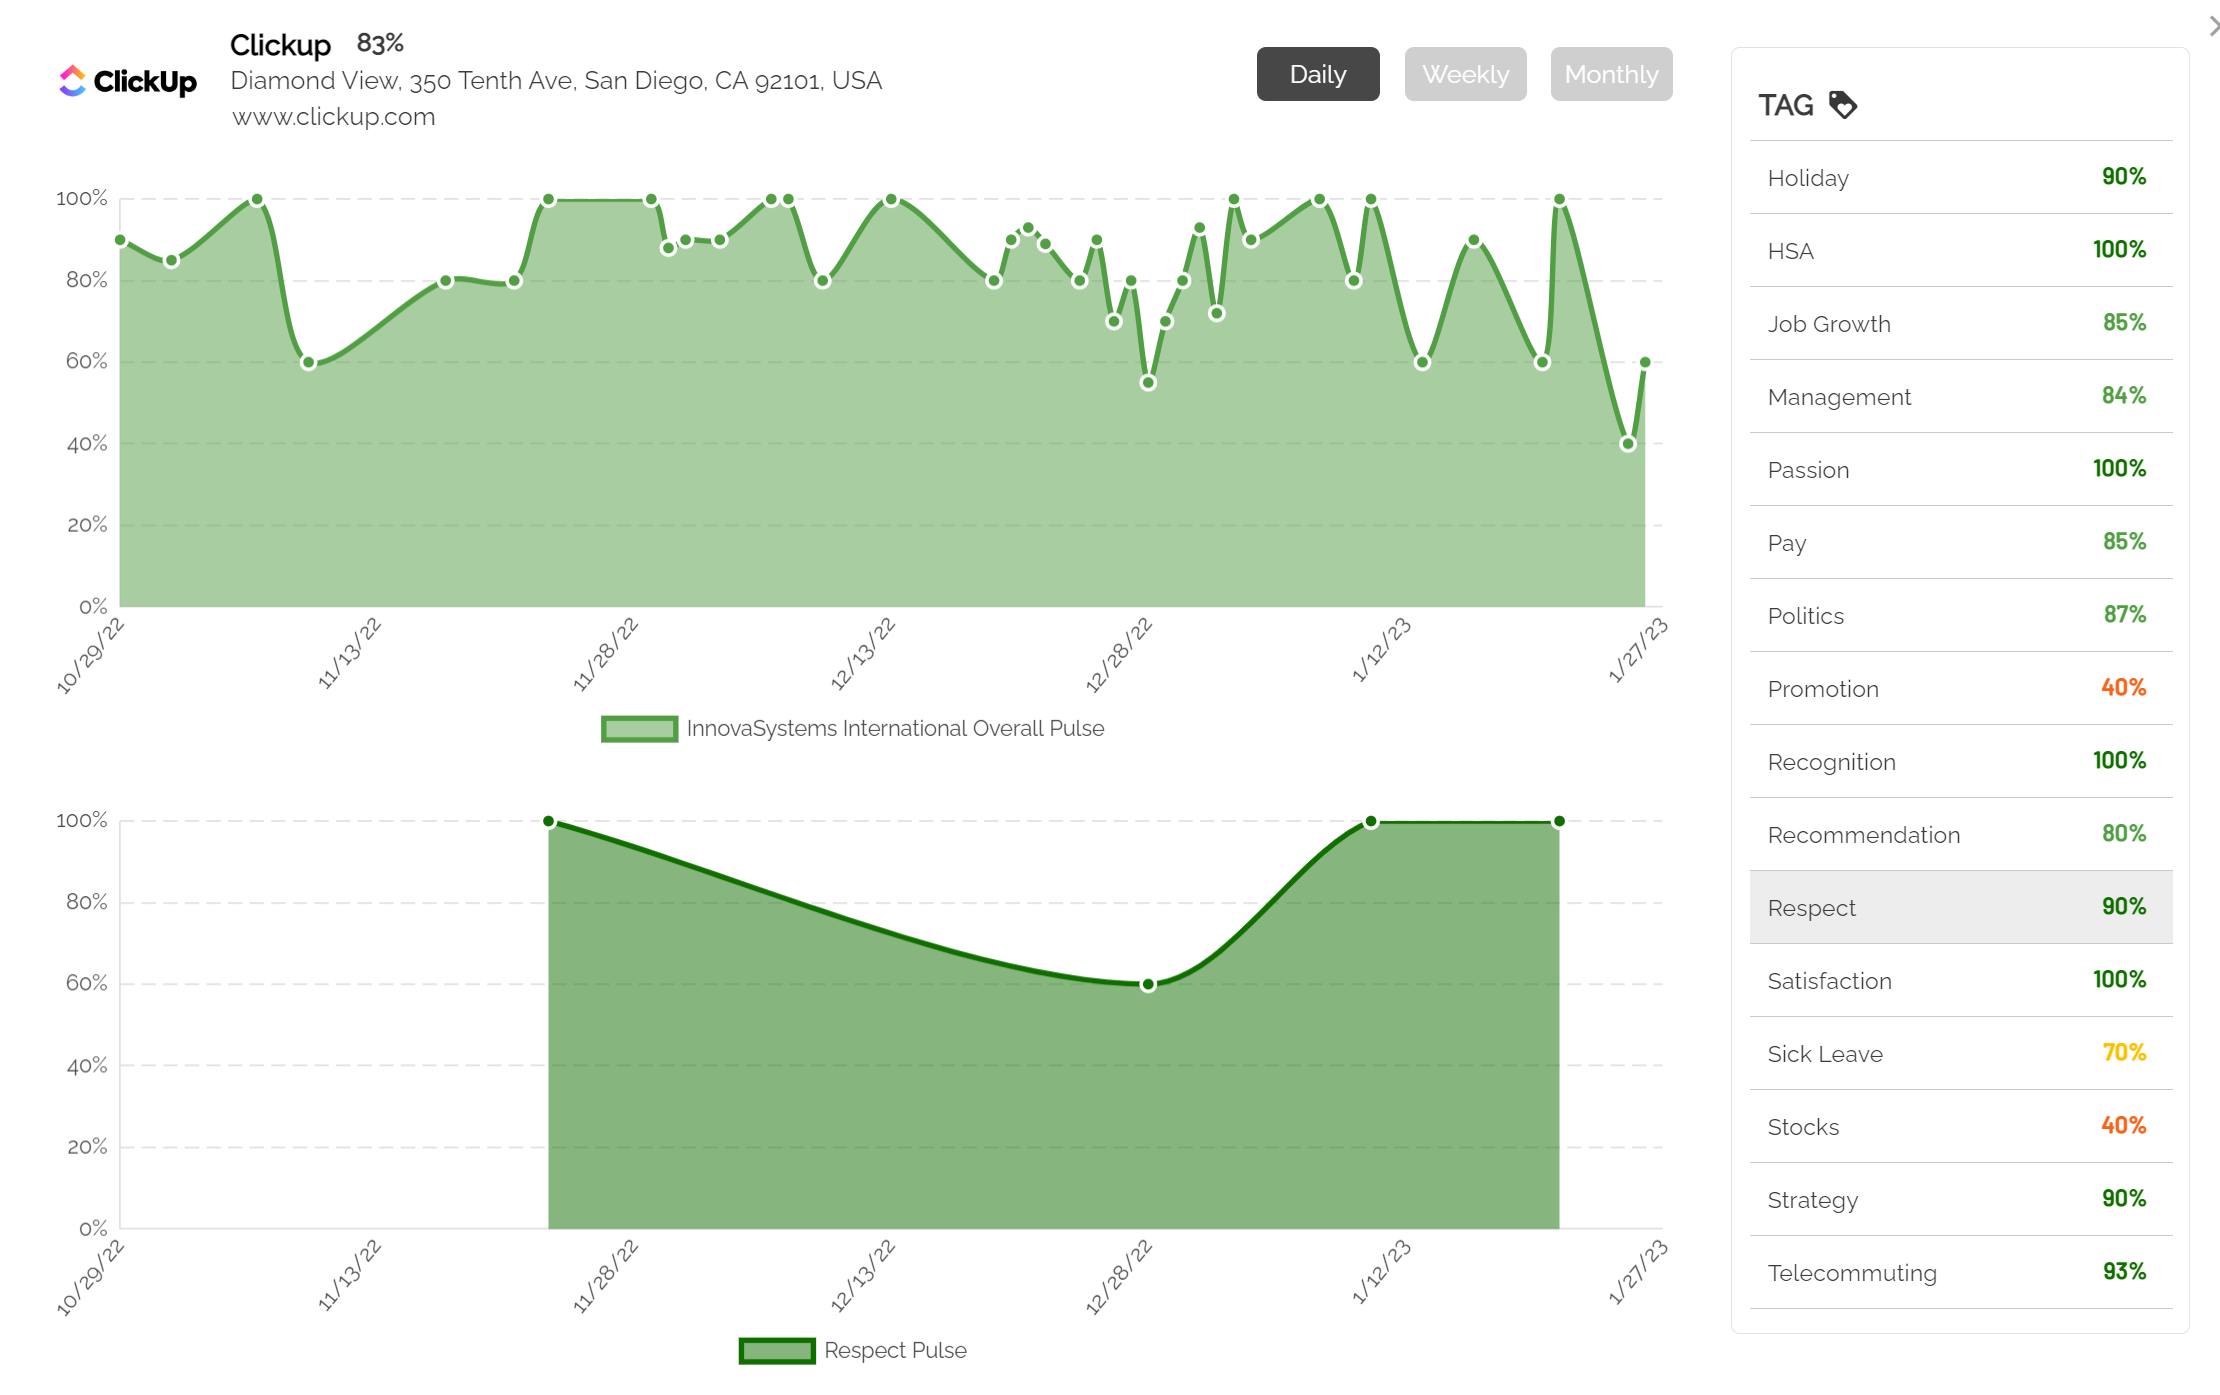
Task: Click the Clickup company name heading
Action: (280, 45)
